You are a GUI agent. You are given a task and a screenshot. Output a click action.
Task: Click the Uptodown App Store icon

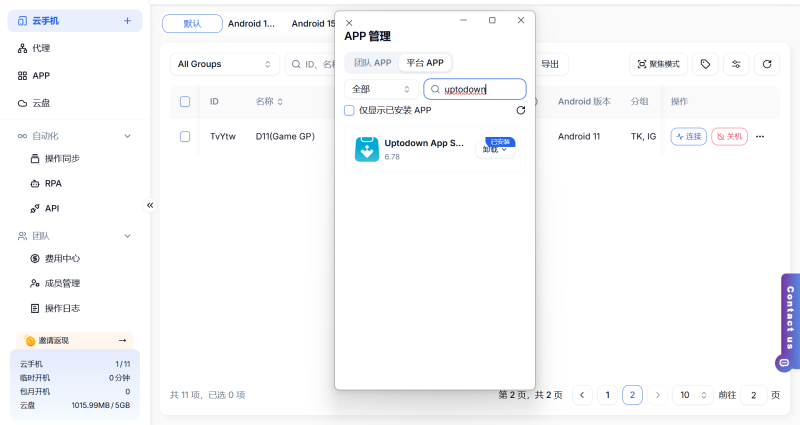tap(367, 149)
